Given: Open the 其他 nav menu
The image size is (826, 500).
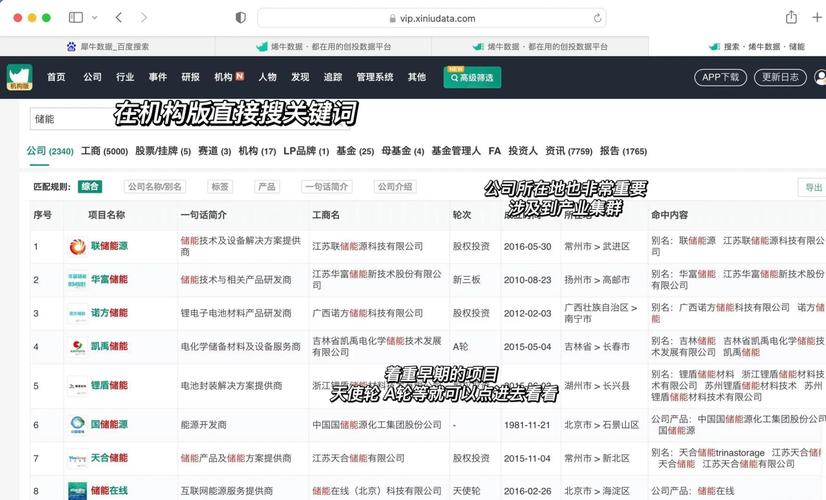Looking at the screenshot, I should click(x=417, y=77).
